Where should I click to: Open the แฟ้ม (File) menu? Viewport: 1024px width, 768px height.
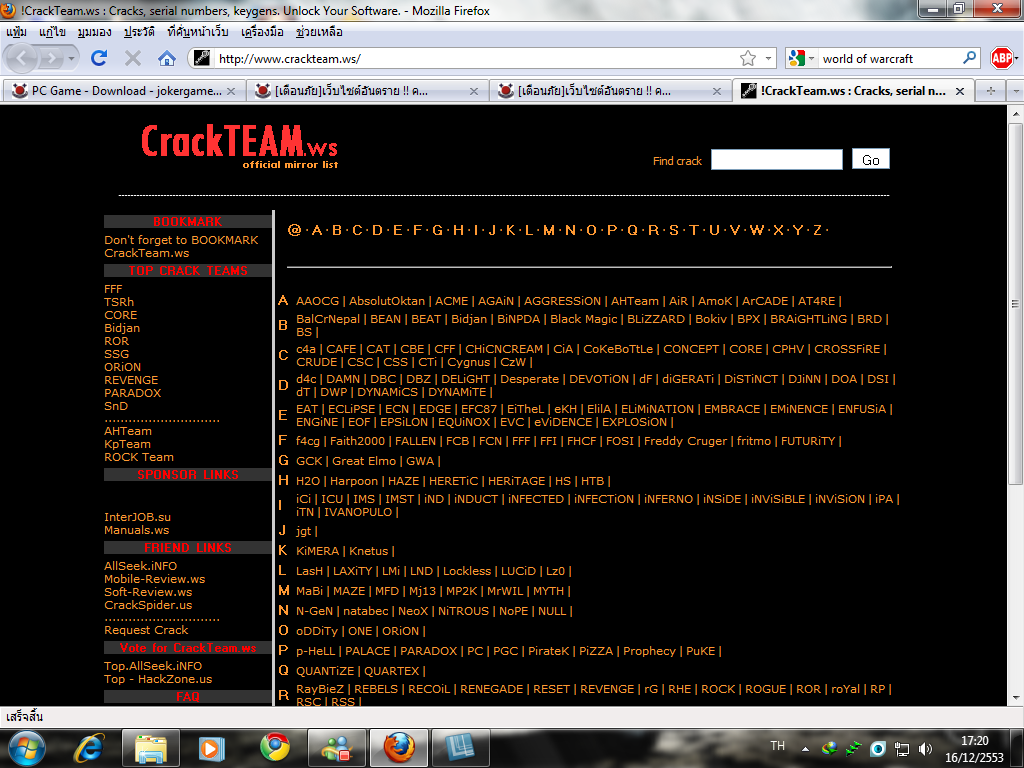pyautogui.click(x=16, y=32)
